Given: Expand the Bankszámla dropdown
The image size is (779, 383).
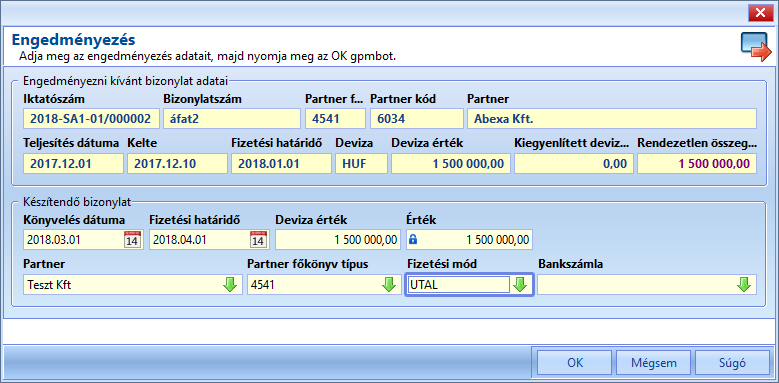Looking at the screenshot, I should click(x=744, y=285).
